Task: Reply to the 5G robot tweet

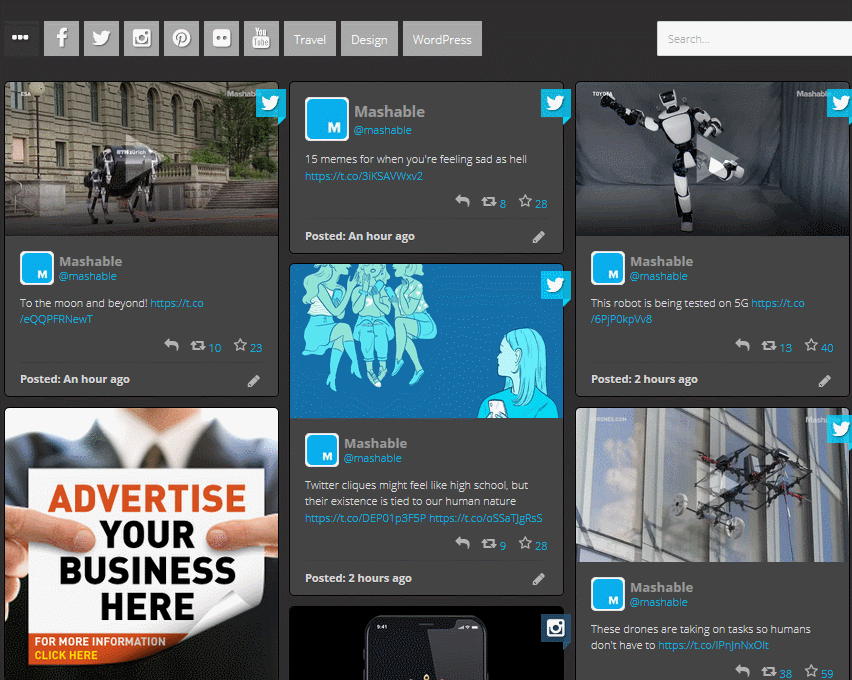Action: (743, 345)
